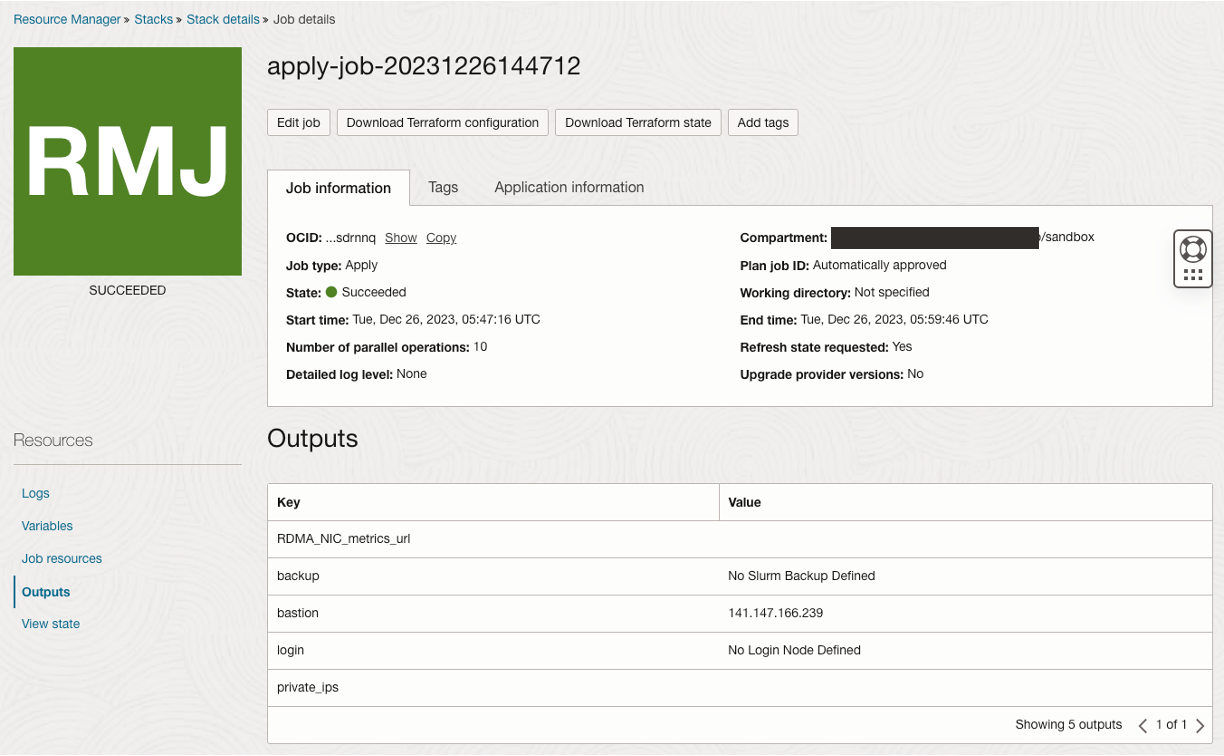Select the RDMA_NIC_metrics_url row key
Screen dimensions: 1224x756
pos(344,539)
